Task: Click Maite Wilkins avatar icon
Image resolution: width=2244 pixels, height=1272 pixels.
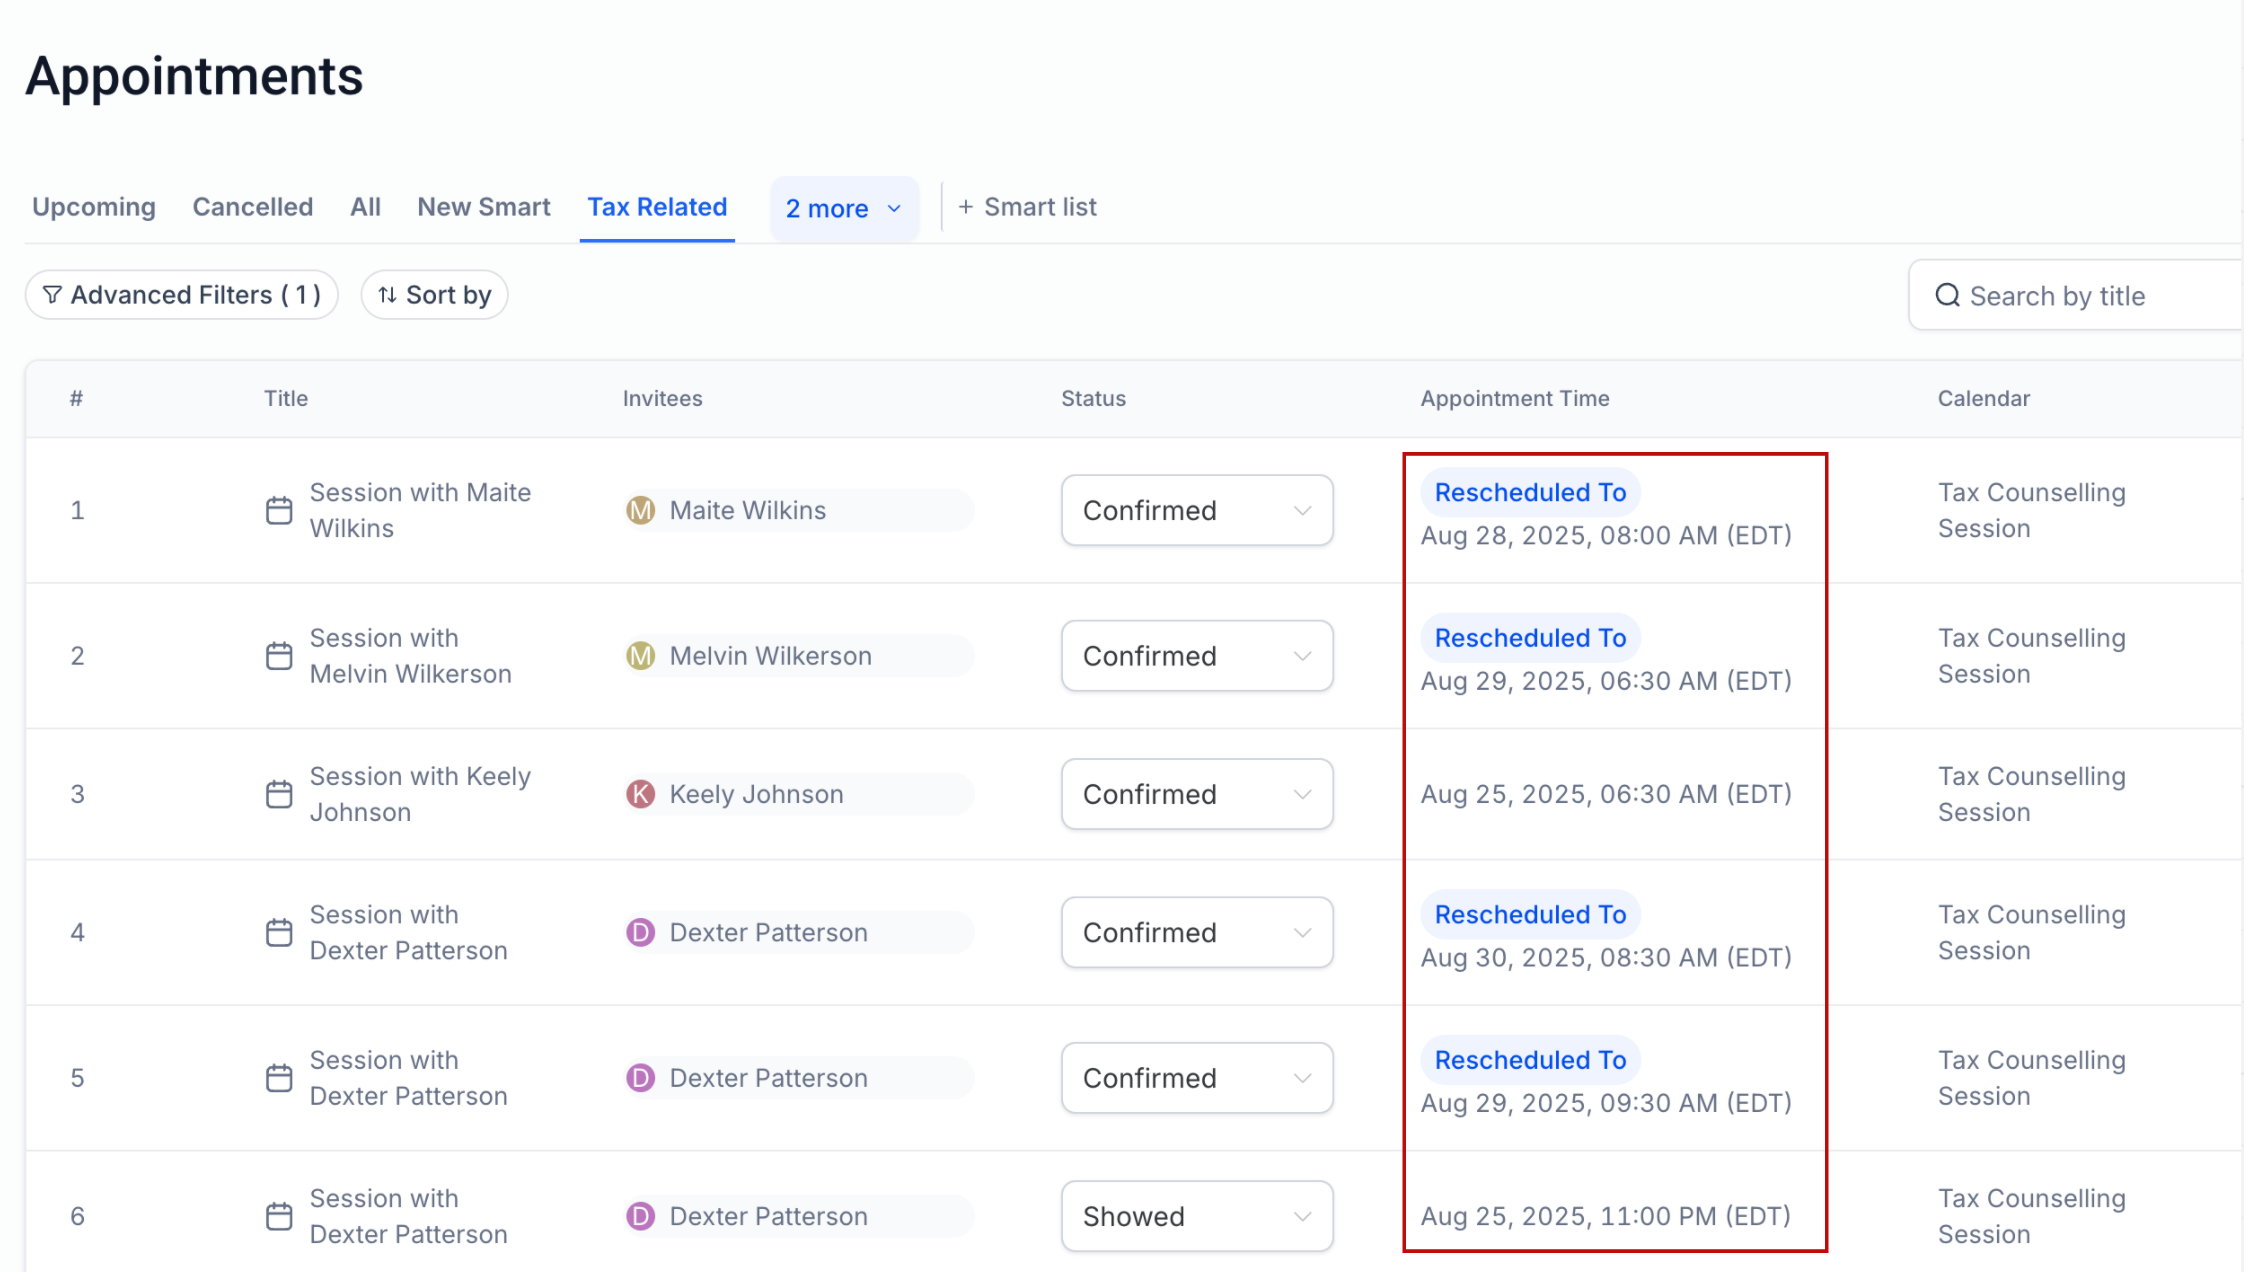Action: coord(640,510)
